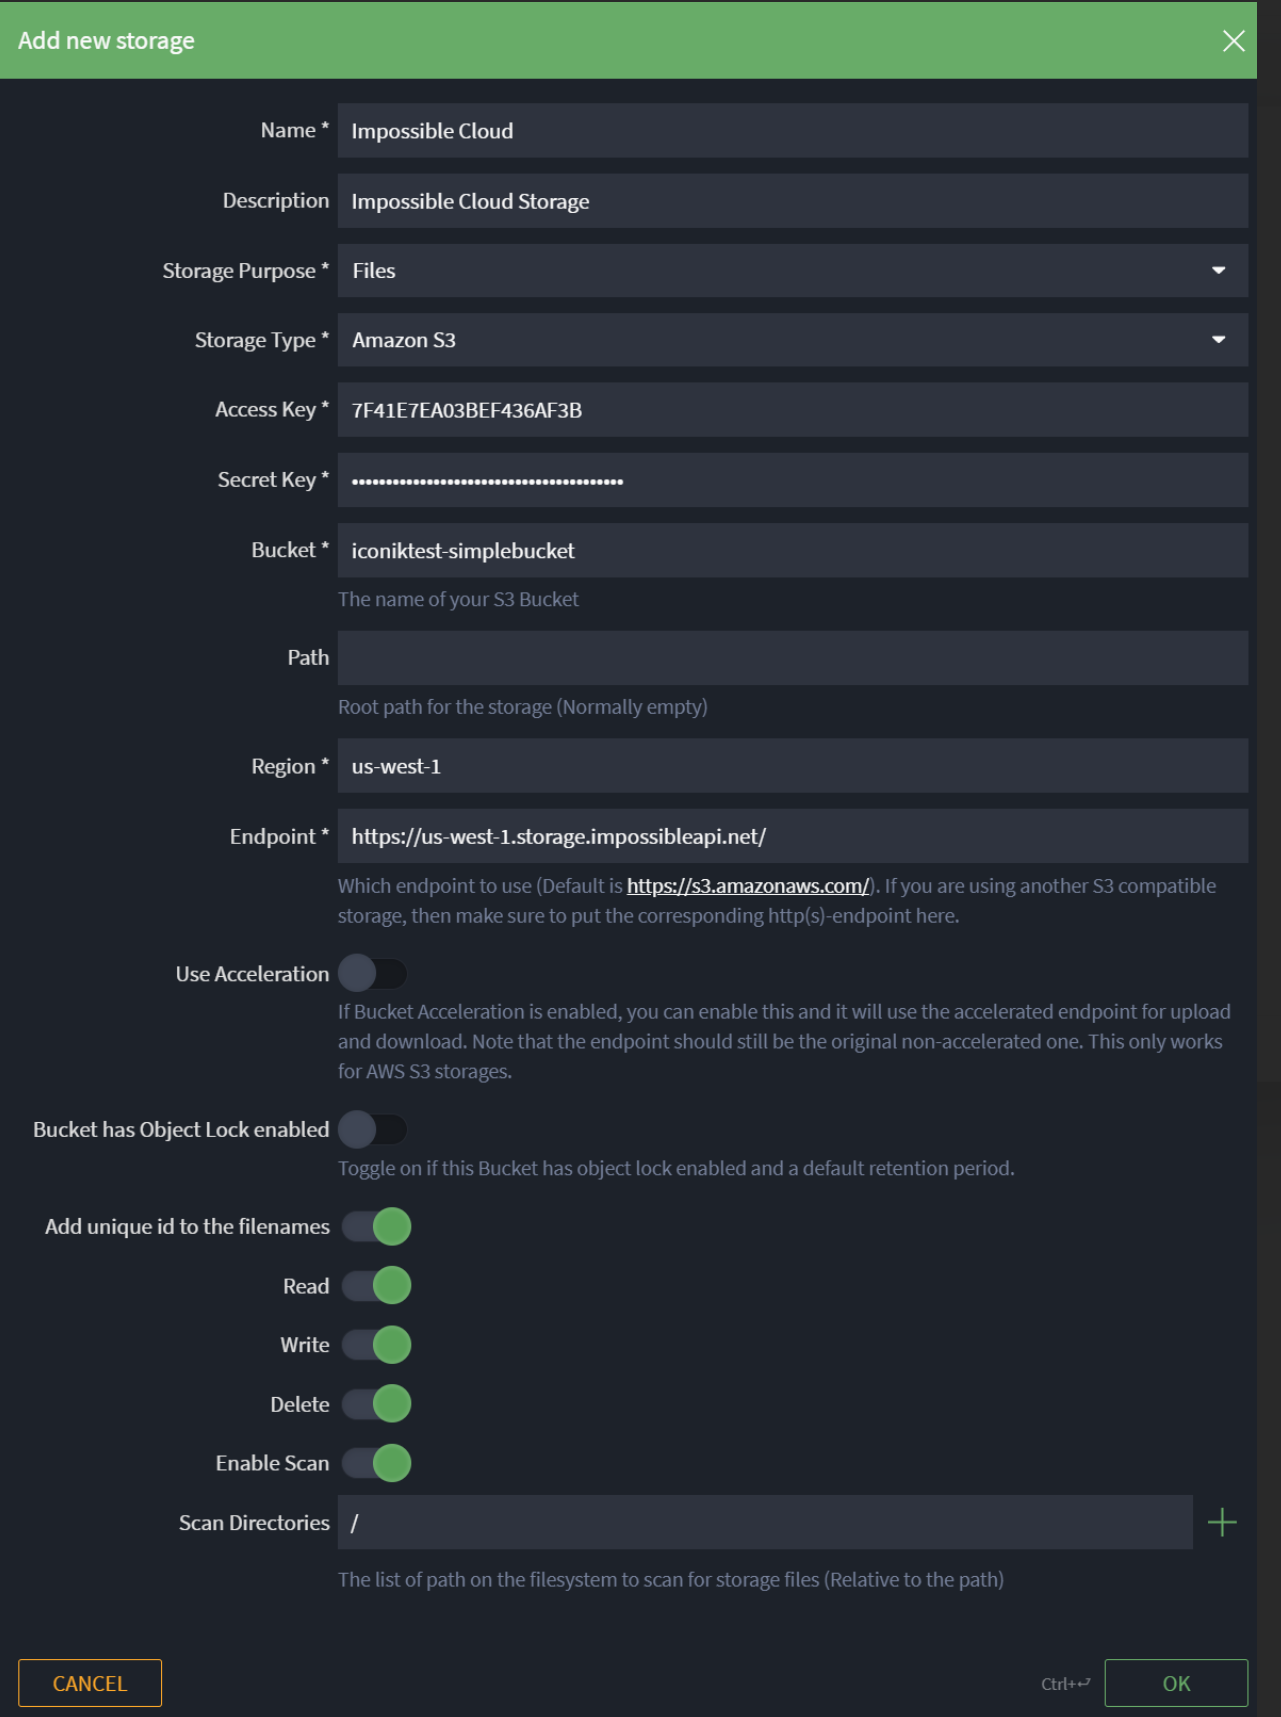Image resolution: width=1281 pixels, height=1717 pixels.
Task: Select the Bucket name field
Action: [x=790, y=549]
